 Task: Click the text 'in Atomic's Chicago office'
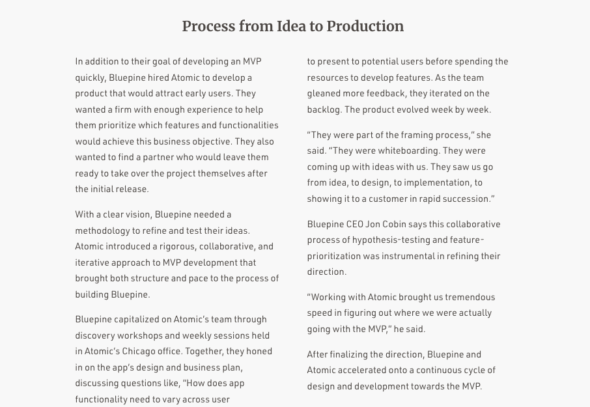pos(128,351)
